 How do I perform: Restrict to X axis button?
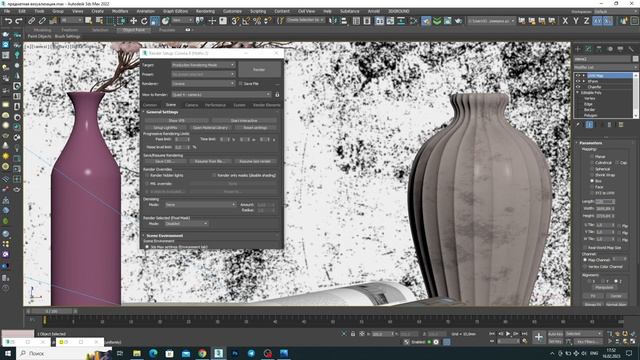(x=565, y=21)
